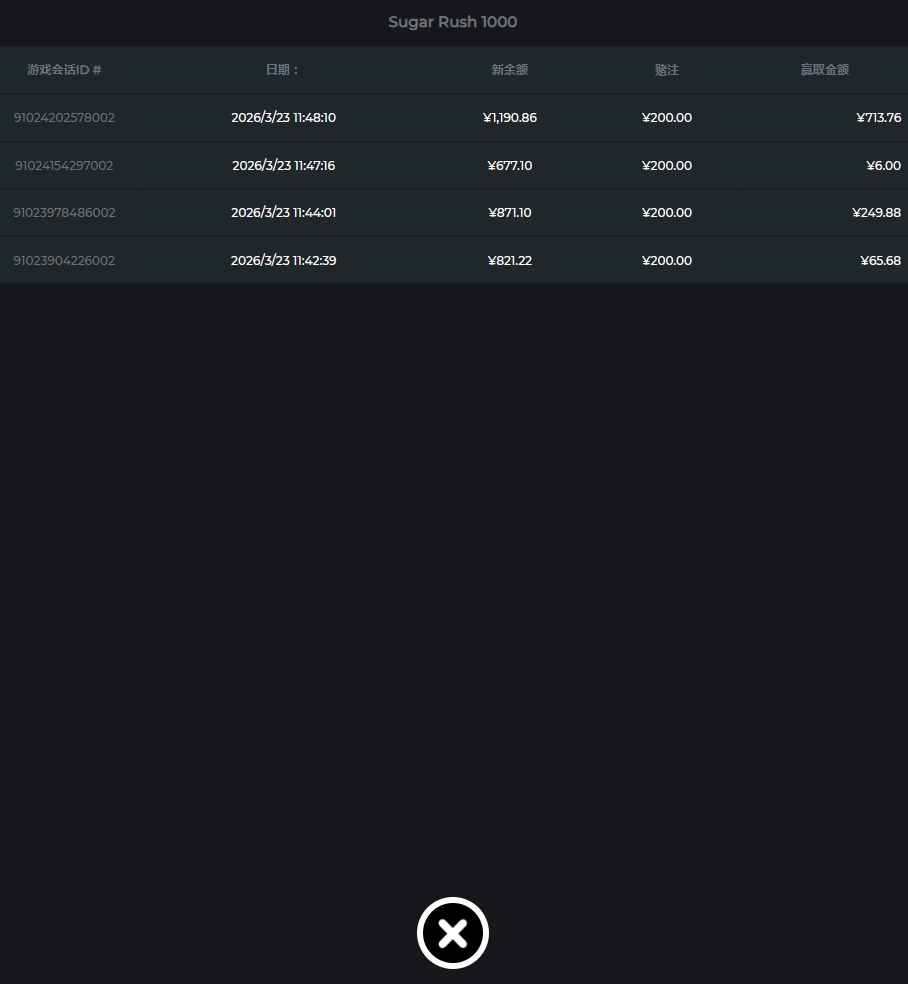Close the game history with the X icon
This screenshot has height=984, width=908.
452,933
